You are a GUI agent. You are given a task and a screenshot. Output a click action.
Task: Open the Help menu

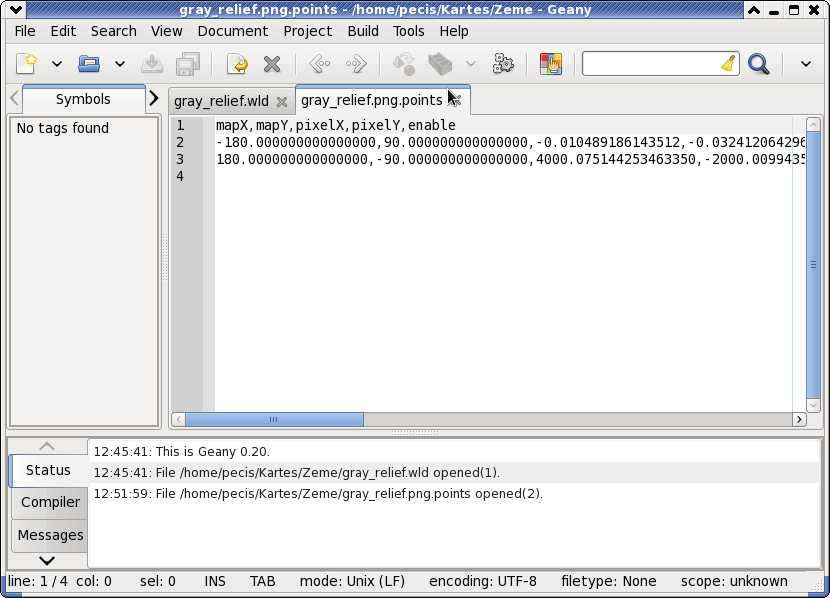click(454, 31)
